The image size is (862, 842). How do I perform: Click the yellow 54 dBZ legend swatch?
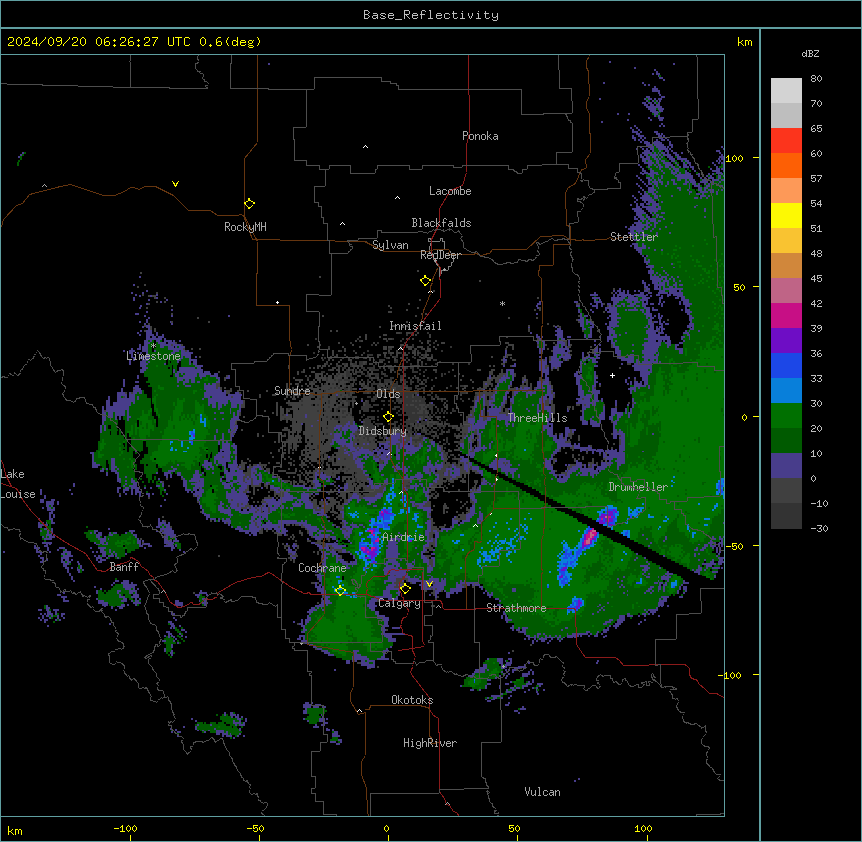(786, 215)
